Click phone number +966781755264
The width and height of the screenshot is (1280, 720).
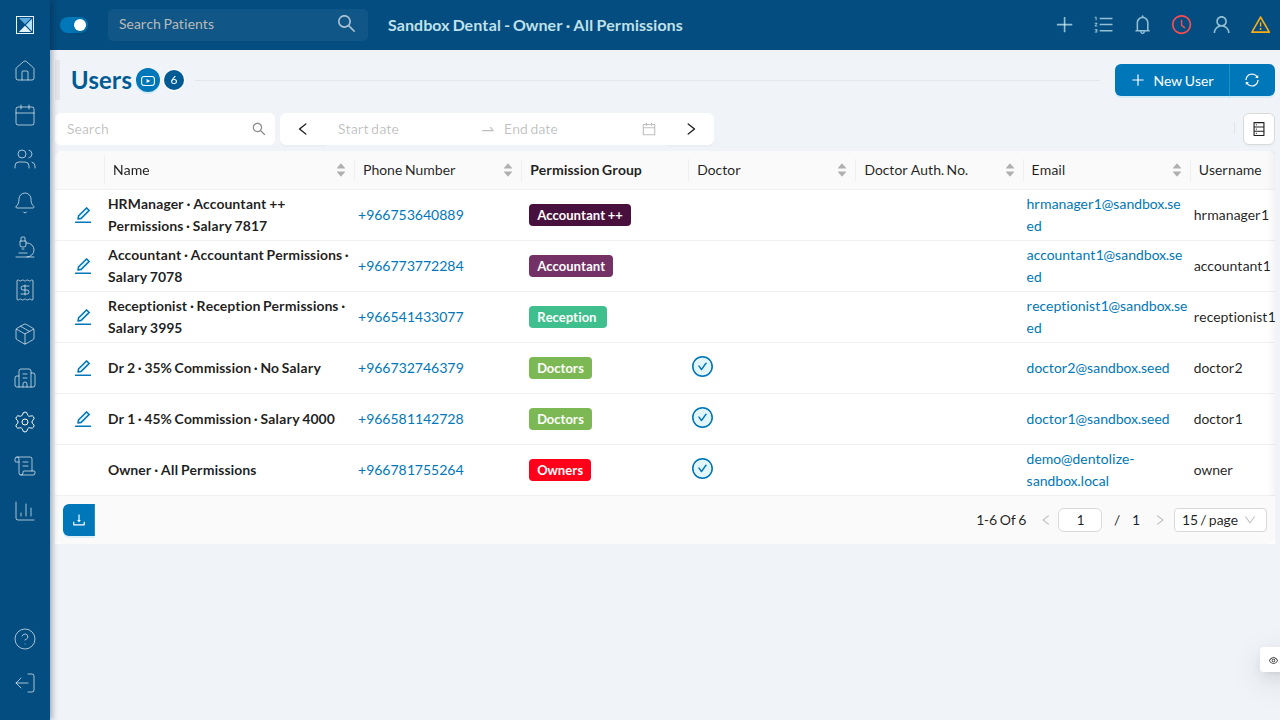tap(411, 470)
